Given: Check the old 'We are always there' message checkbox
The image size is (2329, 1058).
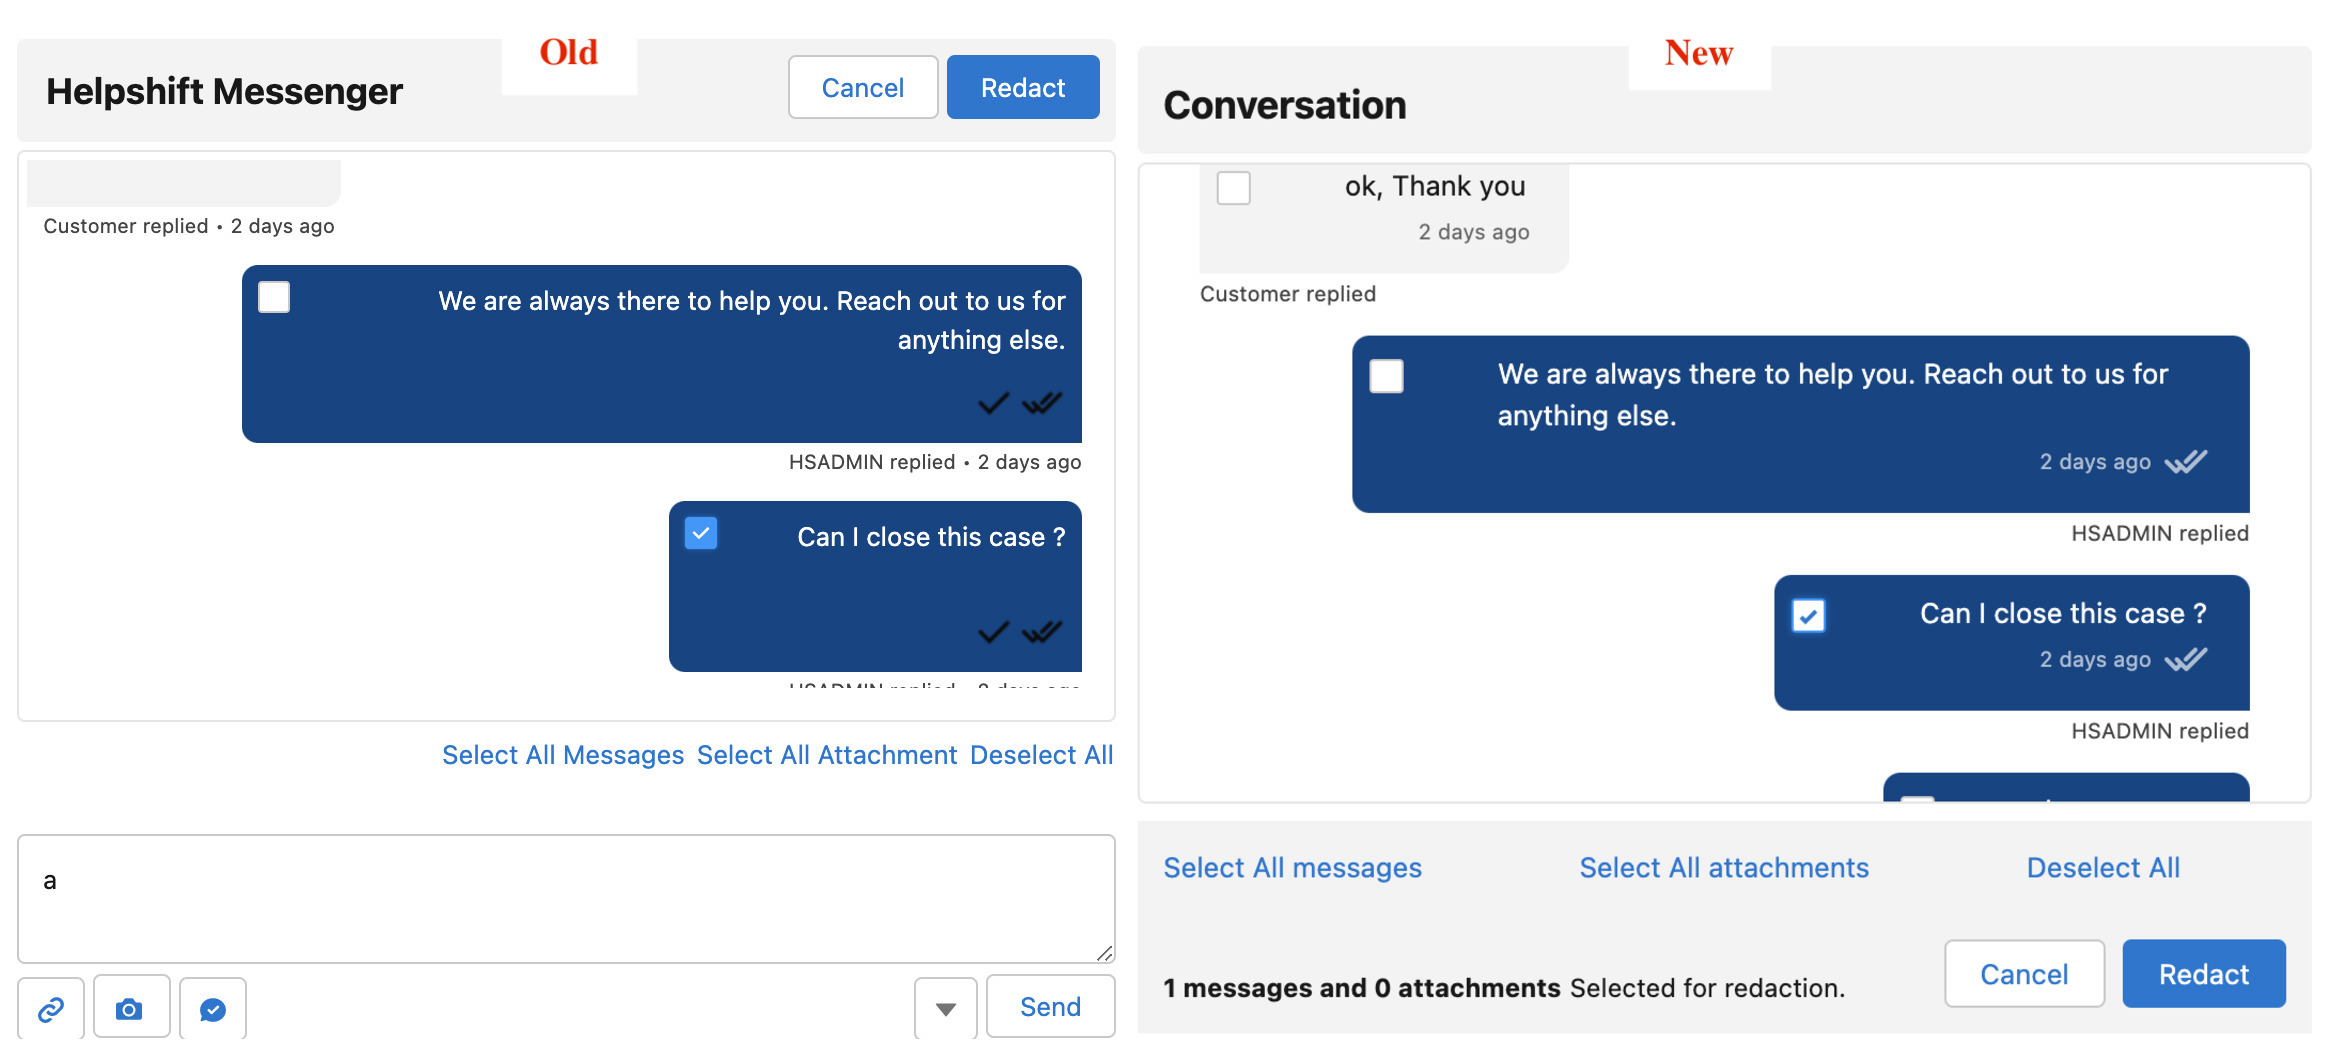Looking at the screenshot, I should tap(274, 297).
